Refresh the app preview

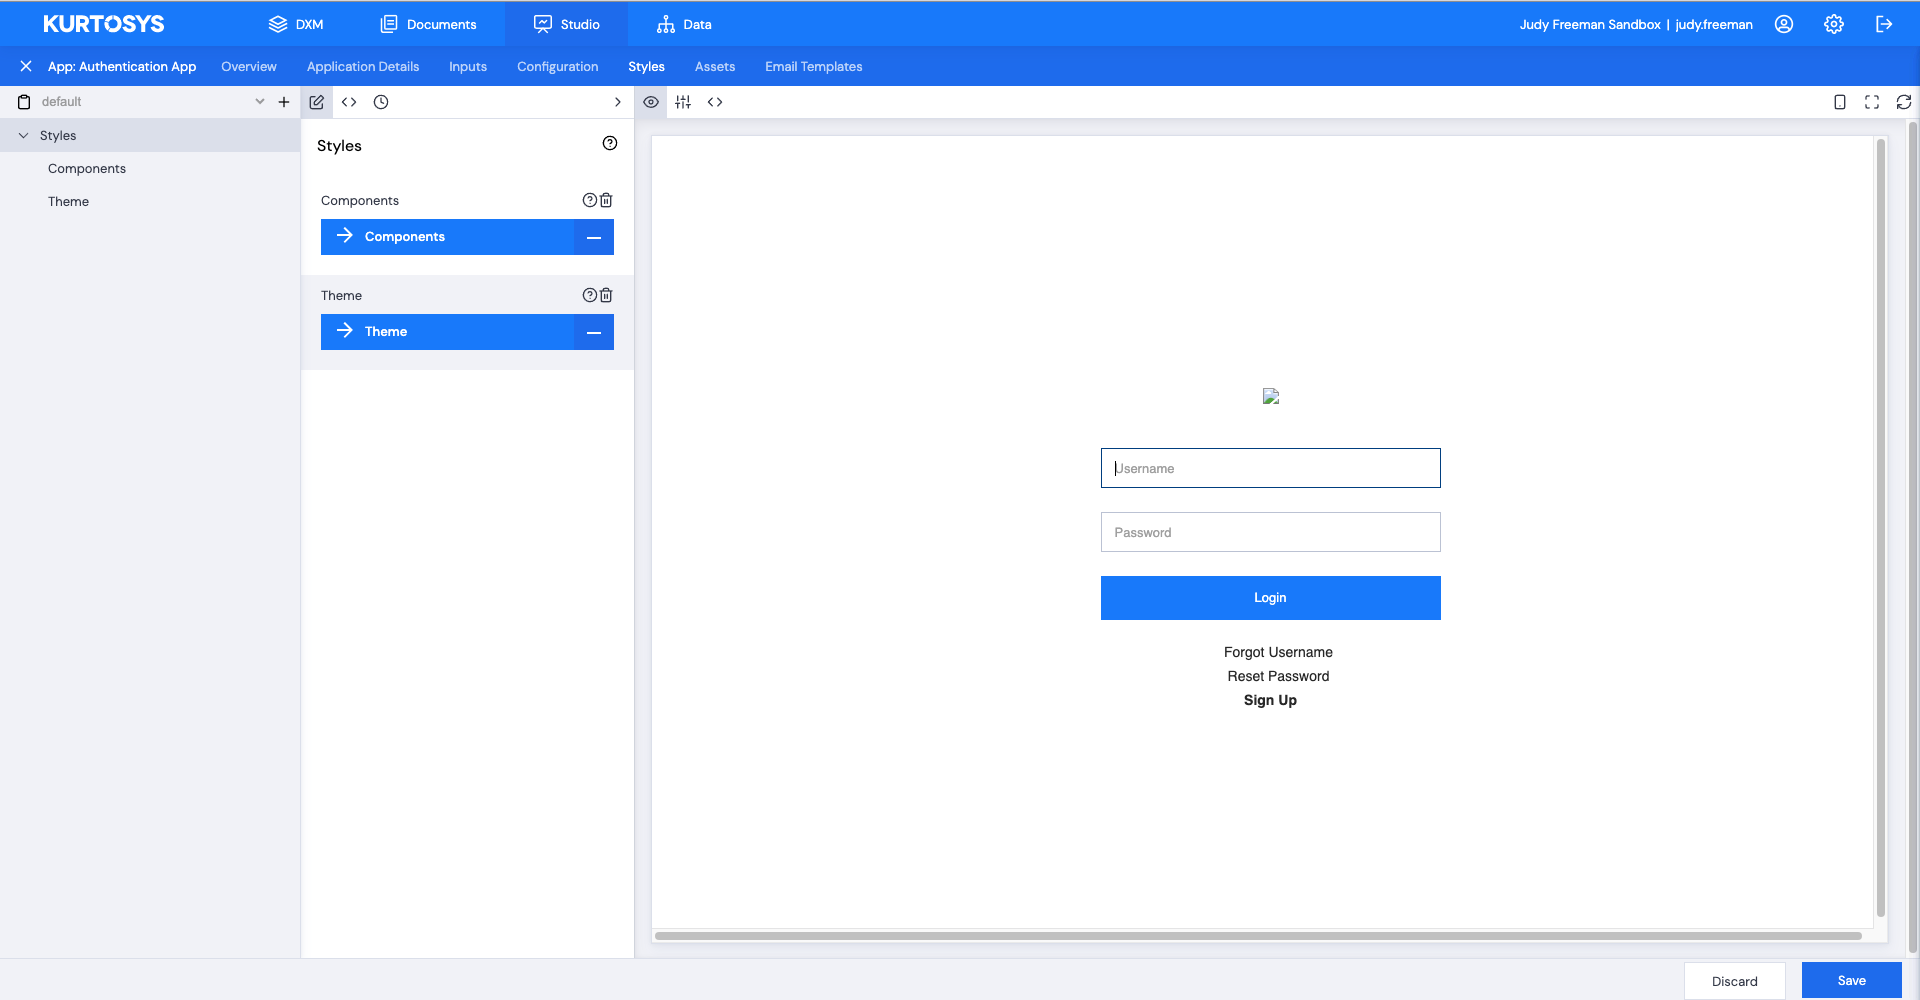pos(1903,101)
